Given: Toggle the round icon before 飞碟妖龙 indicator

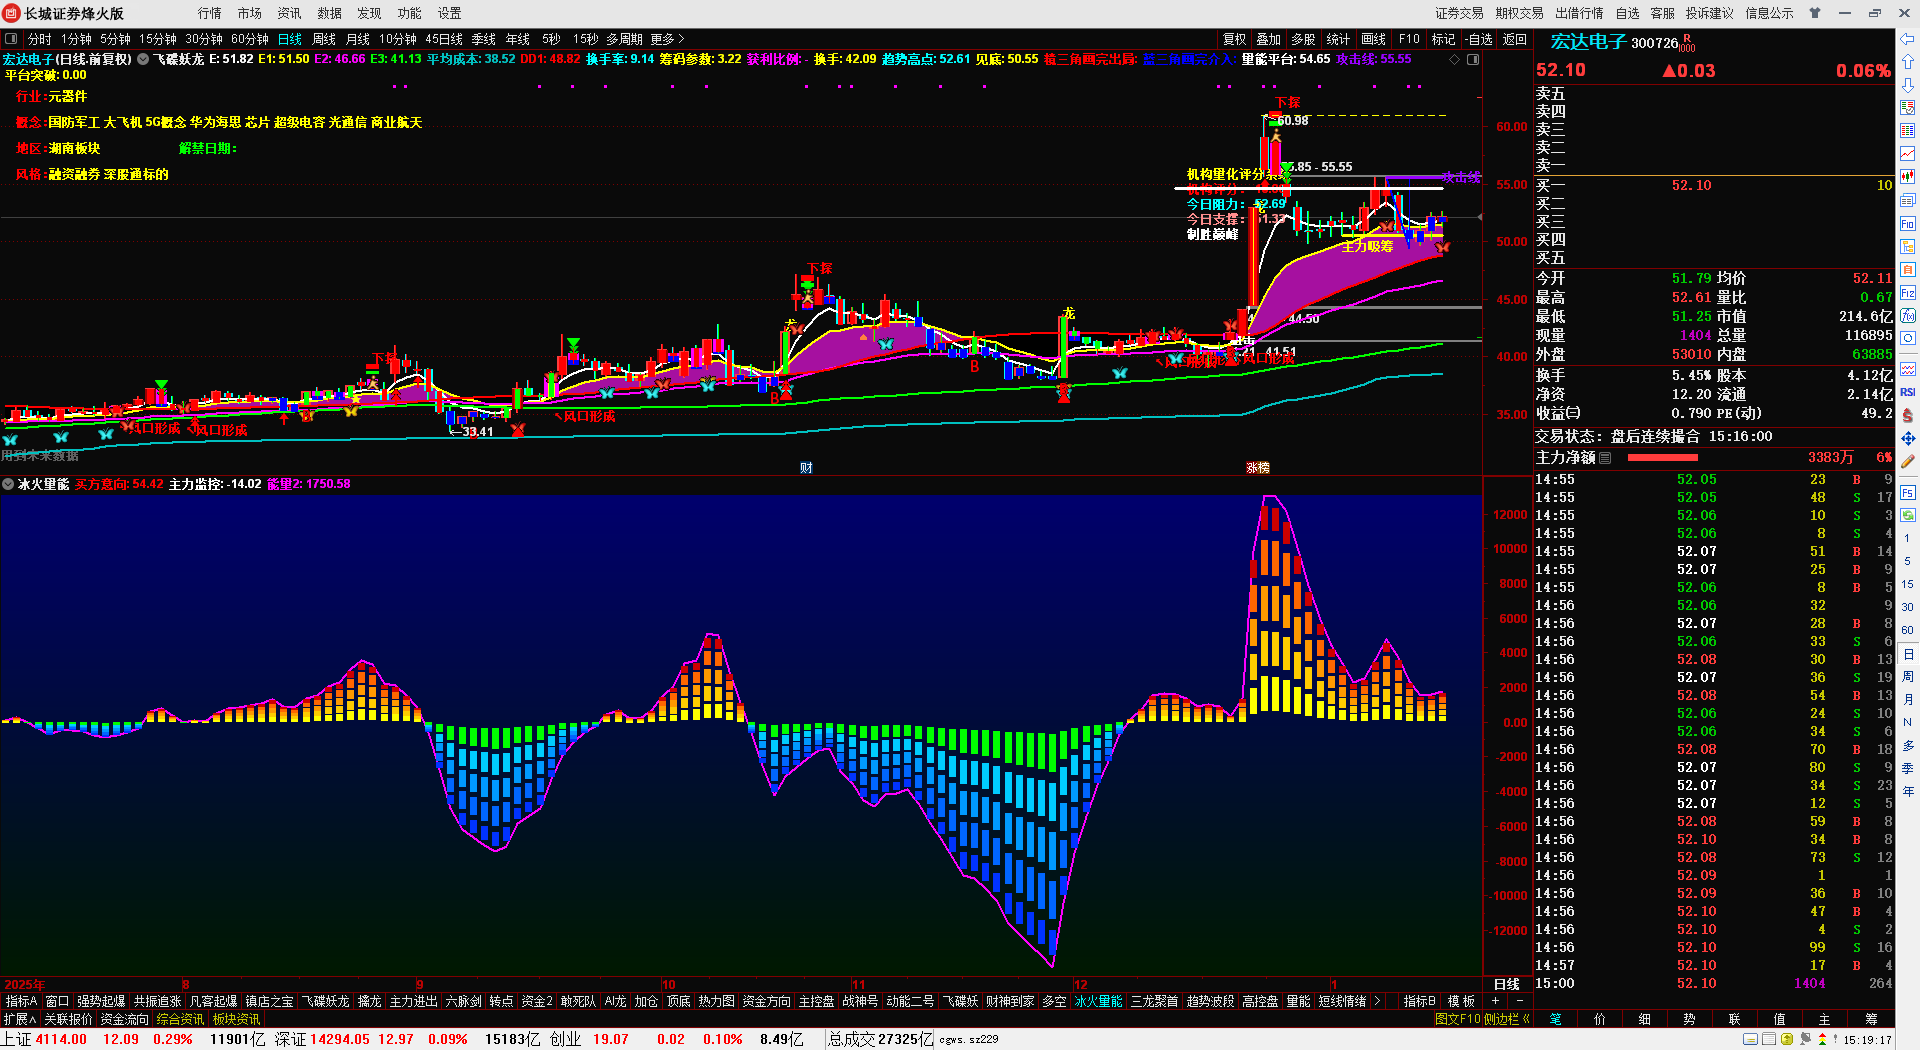Looking at the screenshot, I should (x=143, y=59).
